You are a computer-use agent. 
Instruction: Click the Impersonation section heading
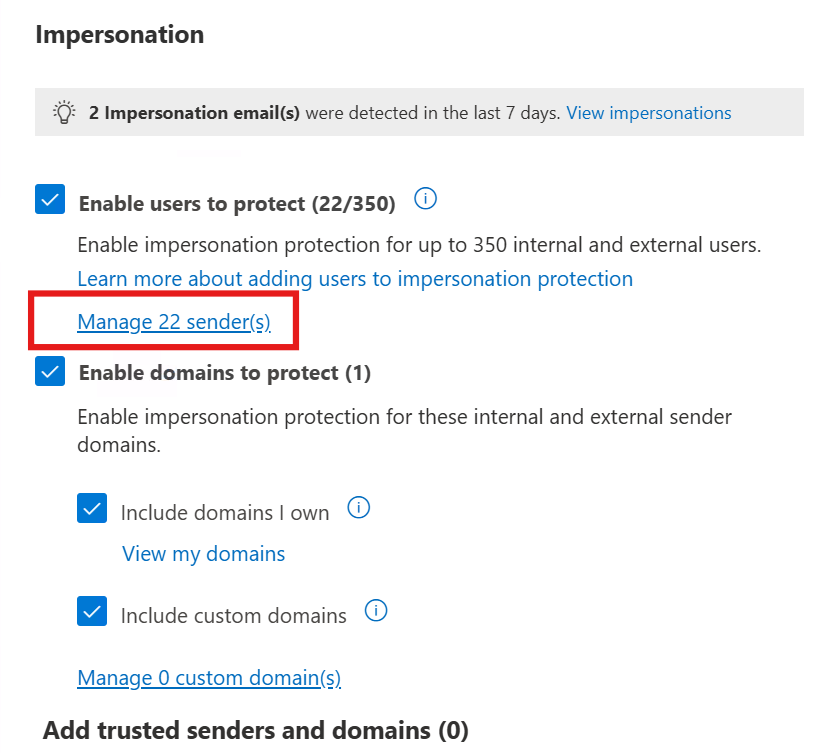(119, 35)
